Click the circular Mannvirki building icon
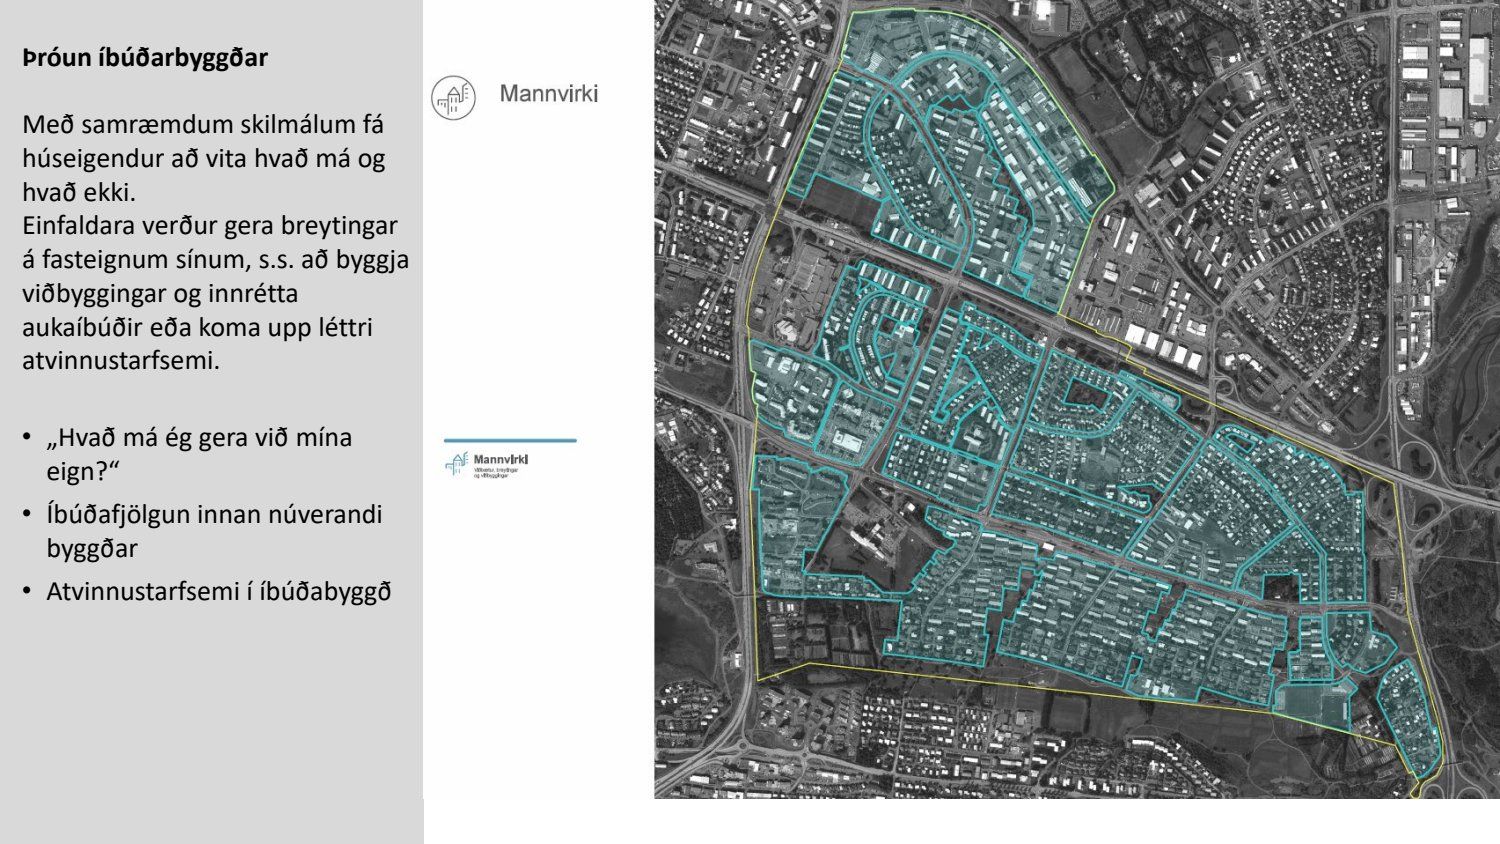The height and width of the screenshot is (844, 1500). point(452,97)
